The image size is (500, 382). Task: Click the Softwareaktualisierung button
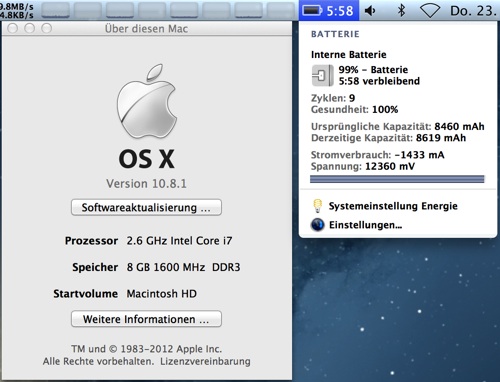click(x=146, y=207)
